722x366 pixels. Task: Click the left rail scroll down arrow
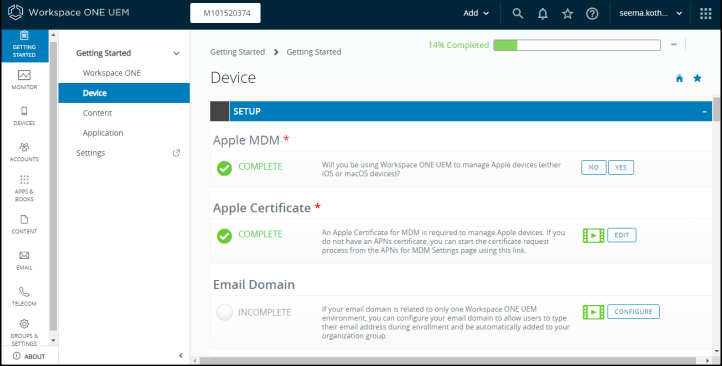click(x=53, y=341)
